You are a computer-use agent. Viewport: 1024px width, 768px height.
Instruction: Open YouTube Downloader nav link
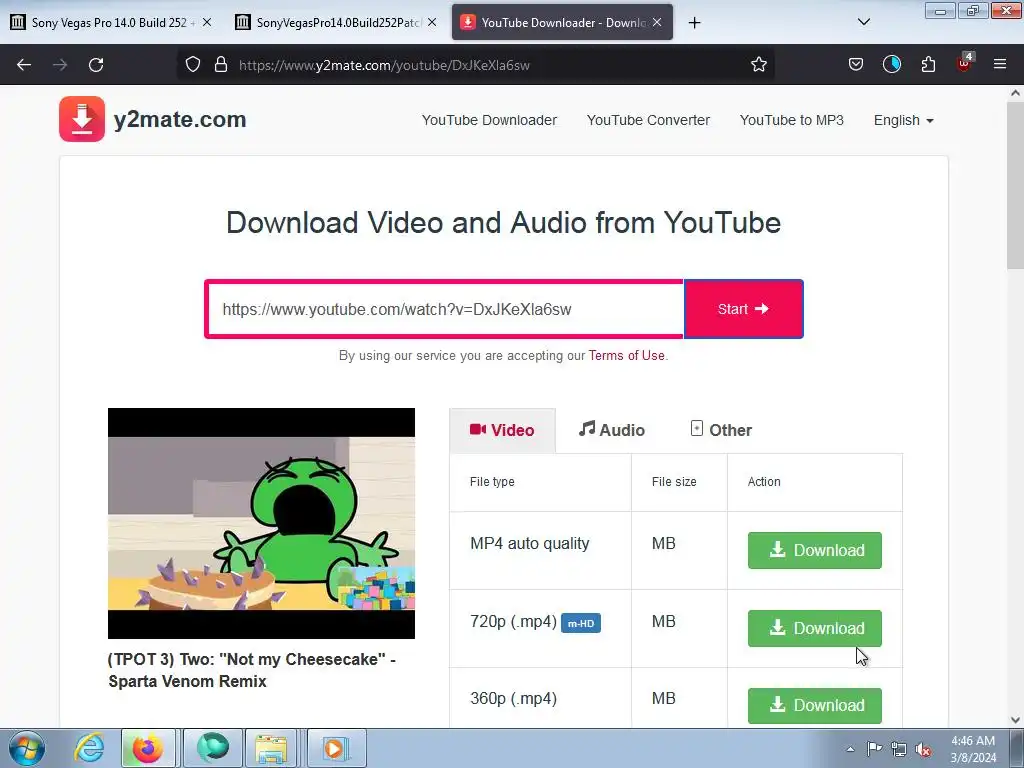pyautogui.click(x=489, y=120)
